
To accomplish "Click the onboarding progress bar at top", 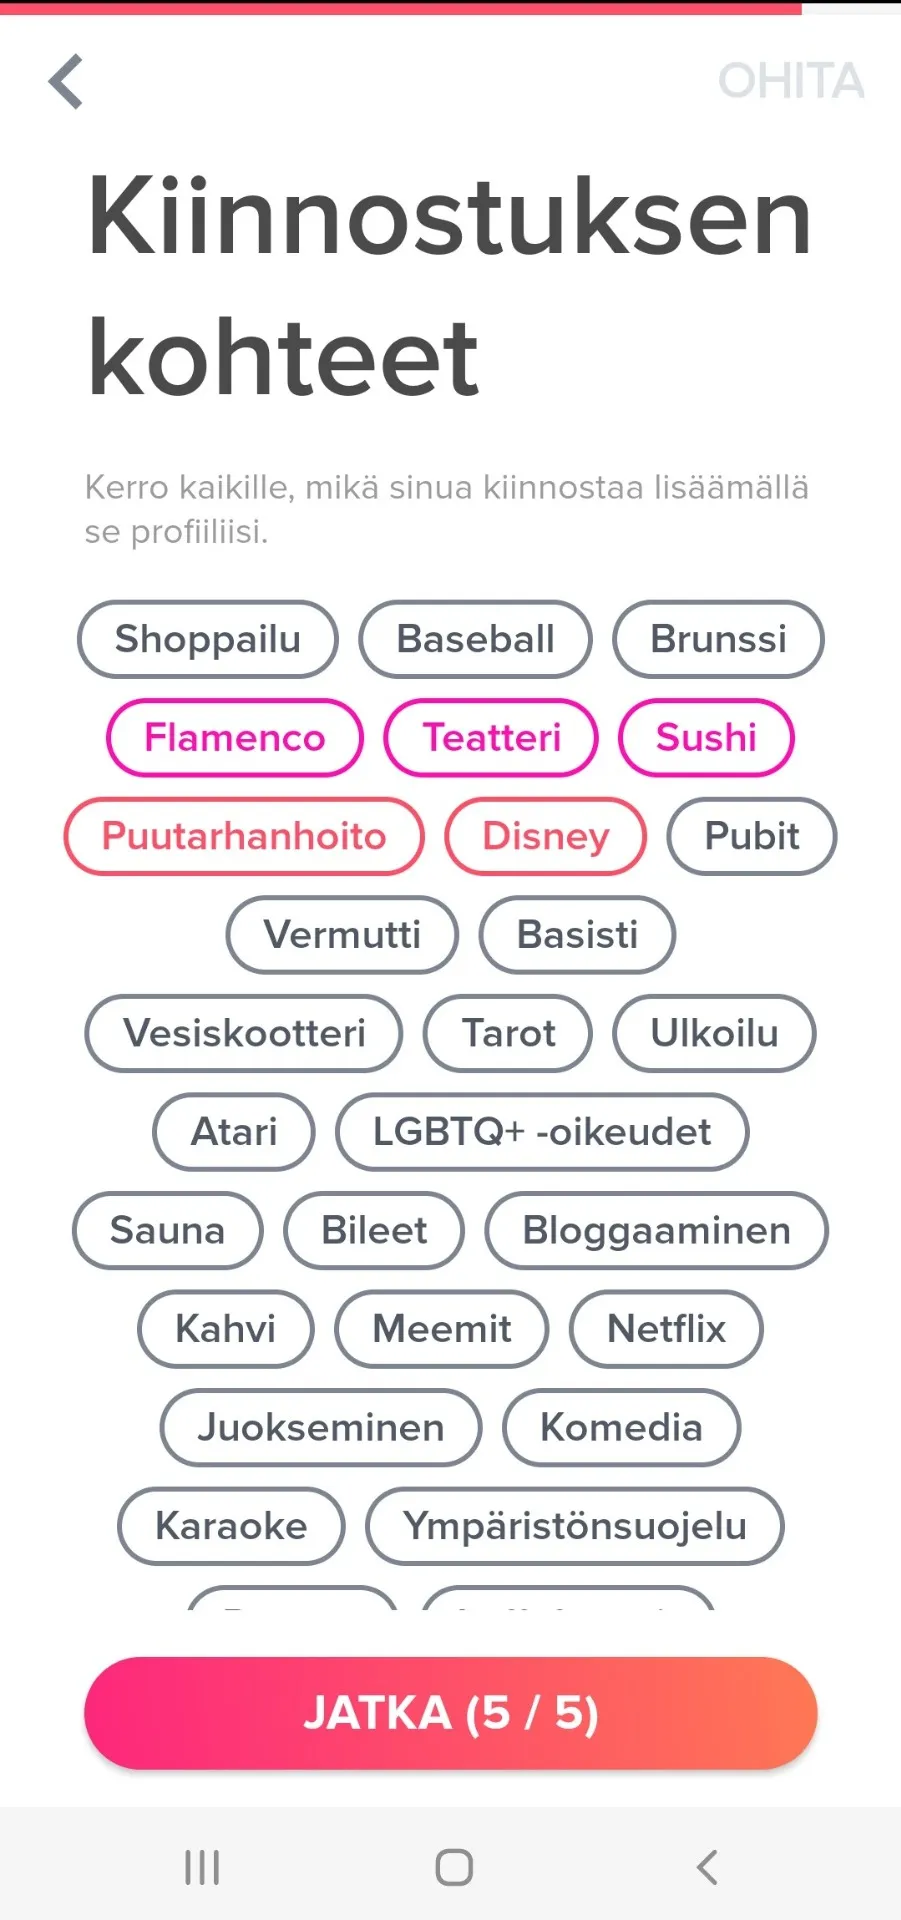I will (450, 8).
